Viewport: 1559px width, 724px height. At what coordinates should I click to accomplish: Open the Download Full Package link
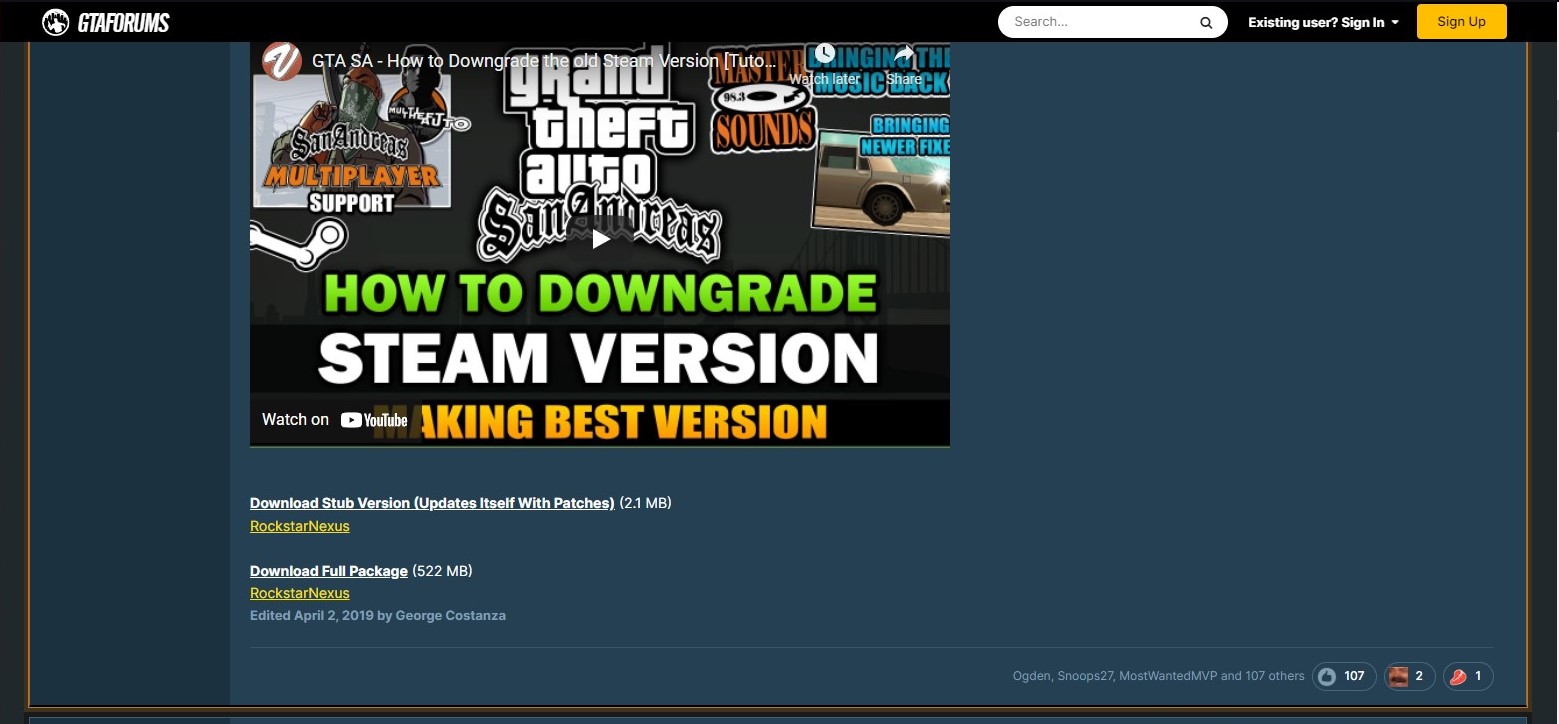point(329,571)
